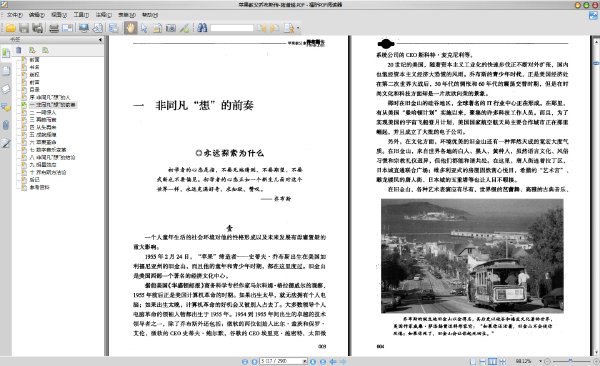Click the find-previous icon after search box
600x366 pixels.
pyautogui.click(x=262, y=28)
